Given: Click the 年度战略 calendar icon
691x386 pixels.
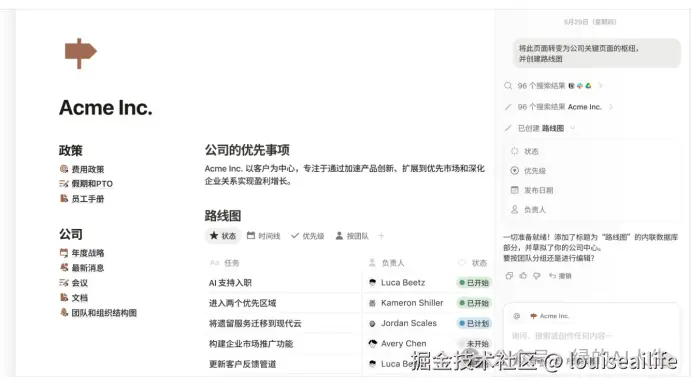Looking at the screenshot, I should pyautogui.click(x=64, y=252).
